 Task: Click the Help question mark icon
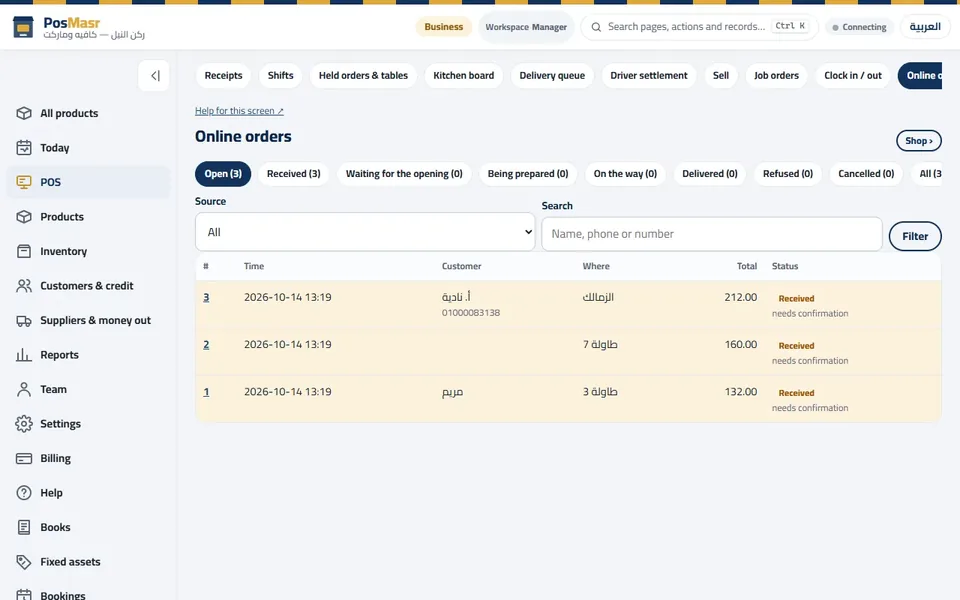(x=24, y=493)
